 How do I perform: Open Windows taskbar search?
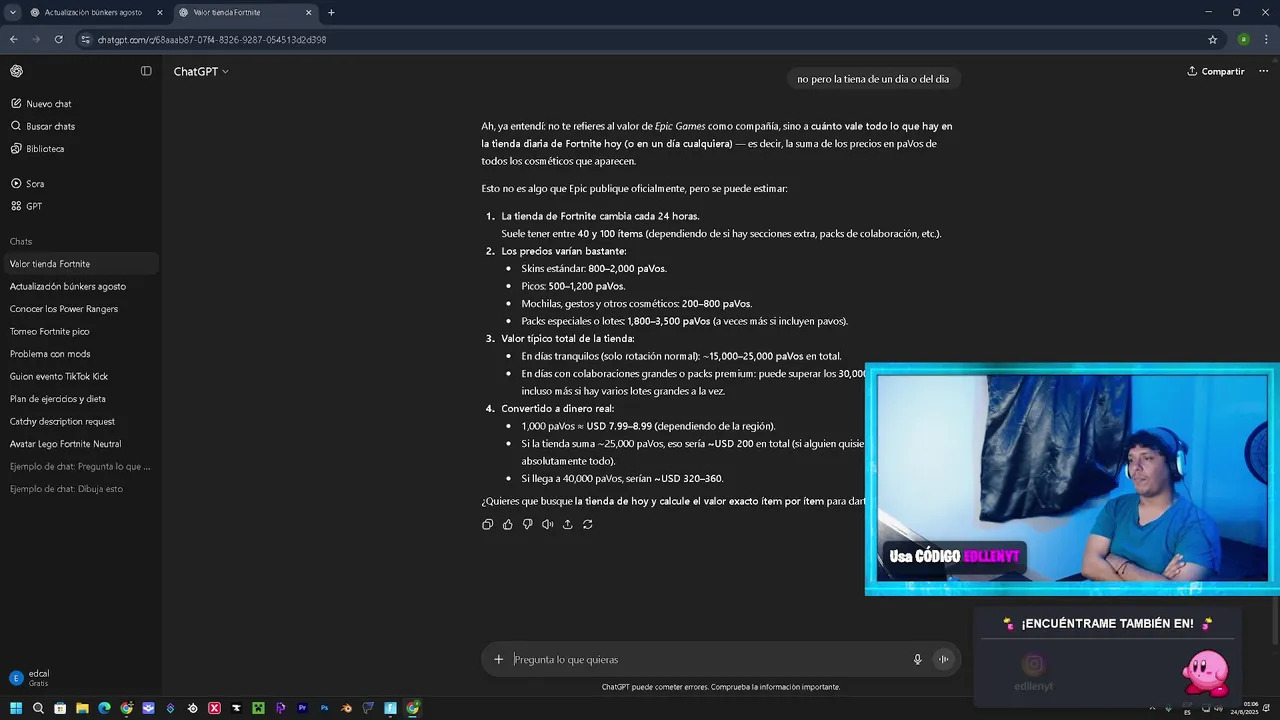[x=38, y=708]
